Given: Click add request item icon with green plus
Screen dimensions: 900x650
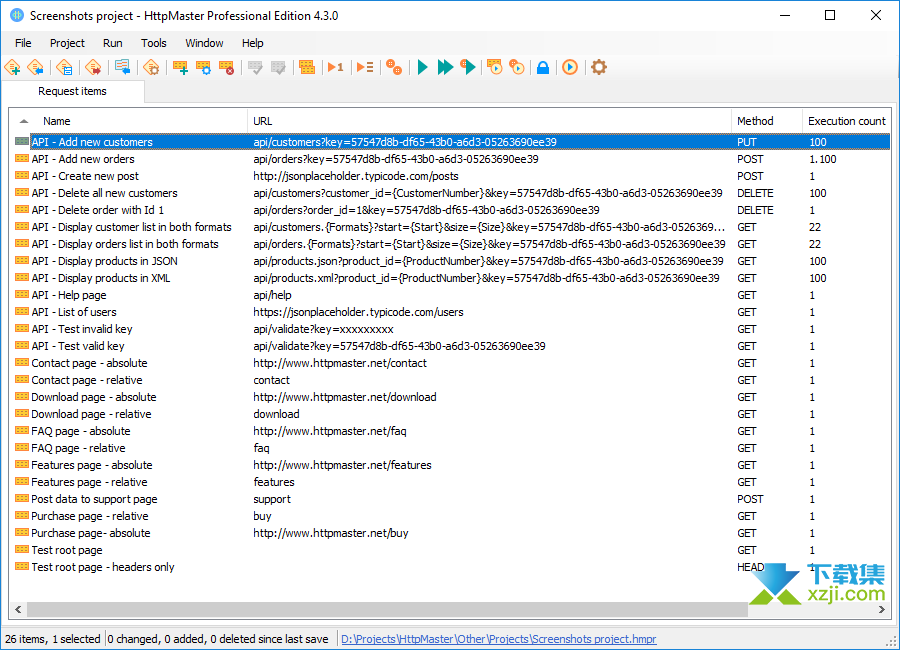Looking at the screenshot, I should [180, 67].
